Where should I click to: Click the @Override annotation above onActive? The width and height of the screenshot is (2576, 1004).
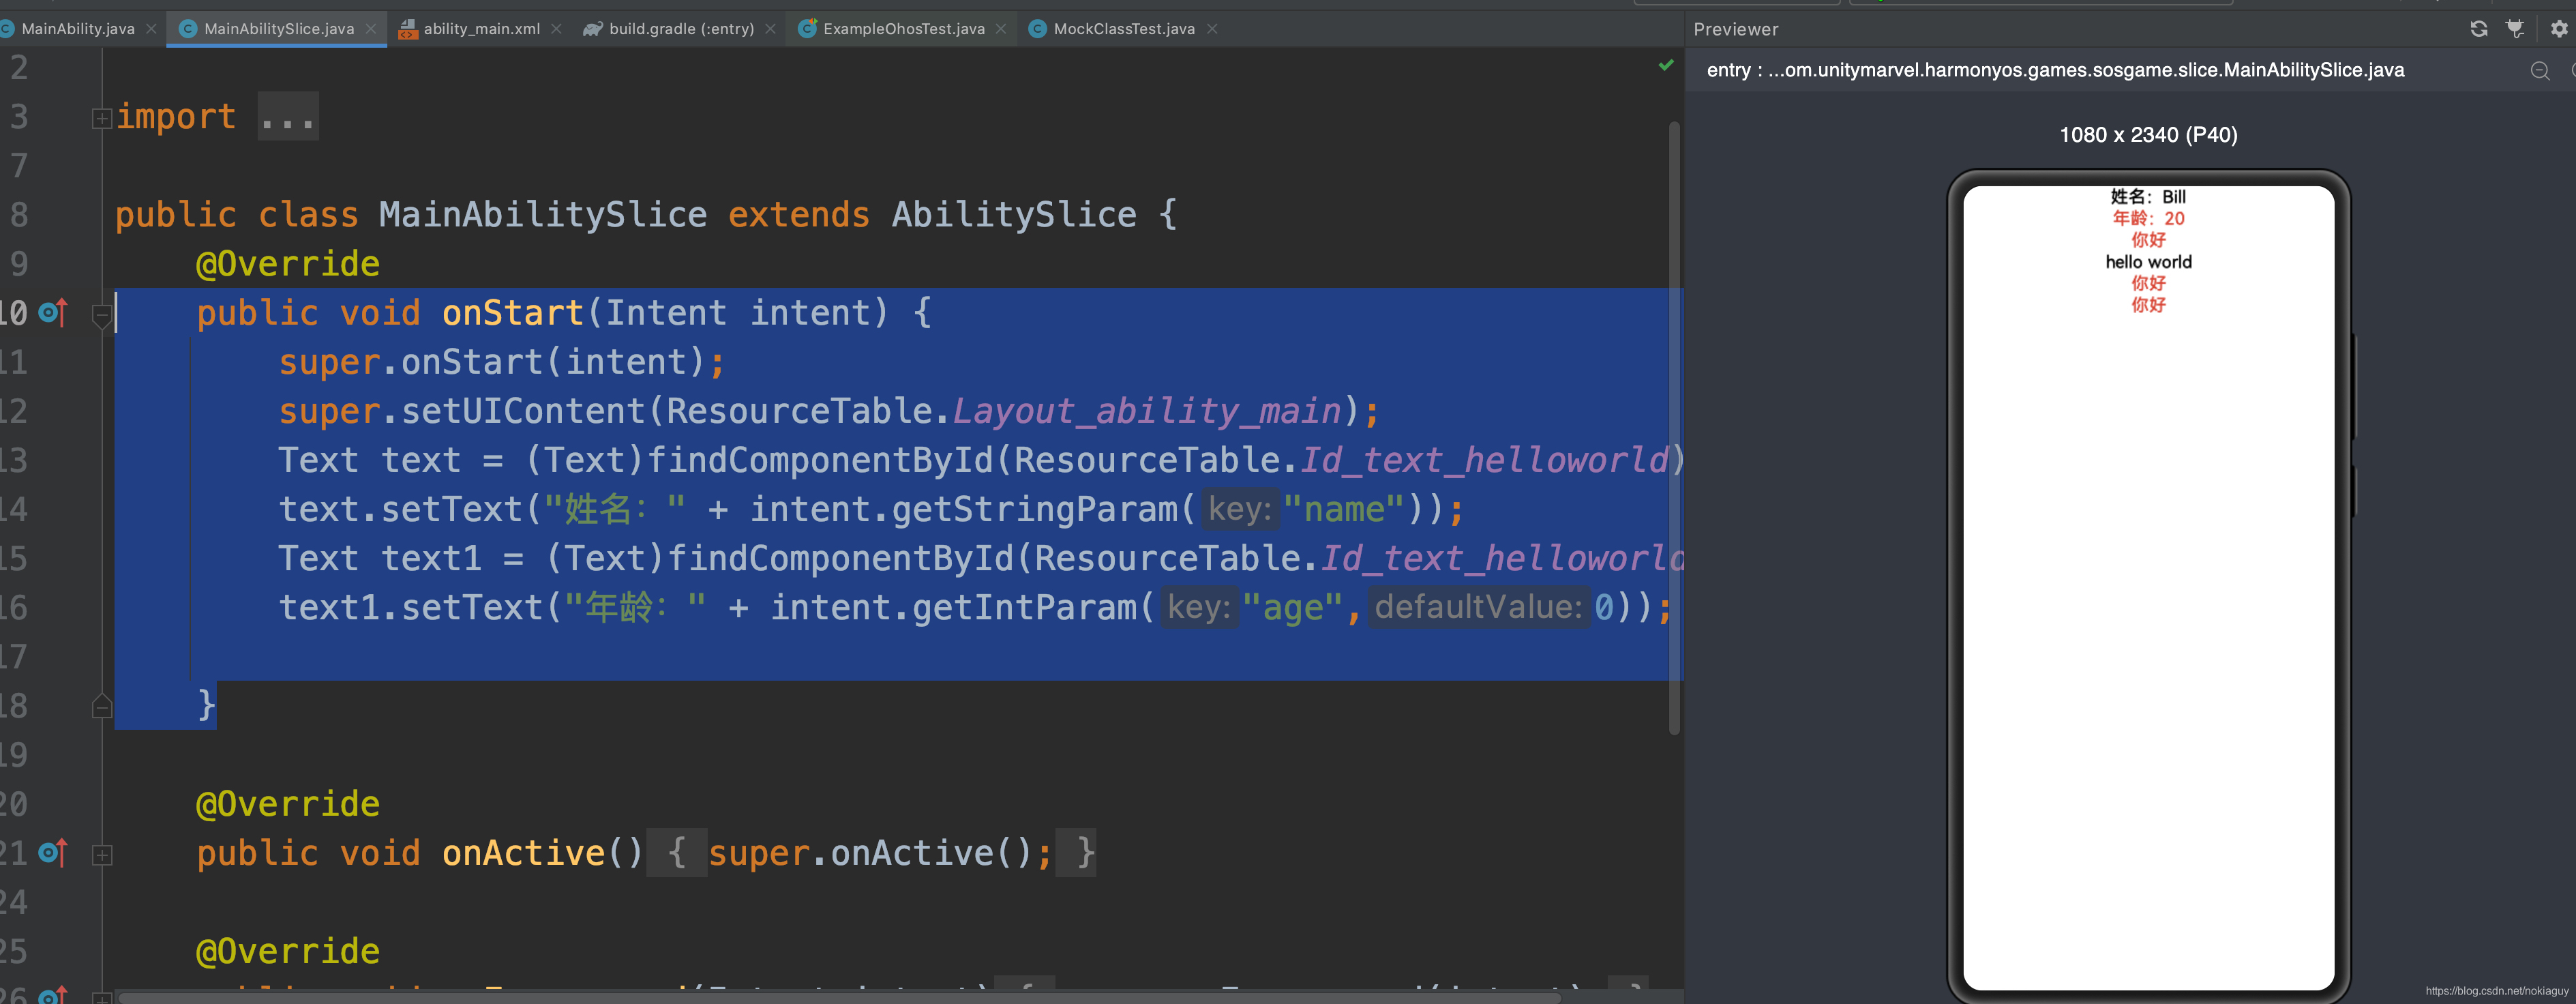(288, 804)
